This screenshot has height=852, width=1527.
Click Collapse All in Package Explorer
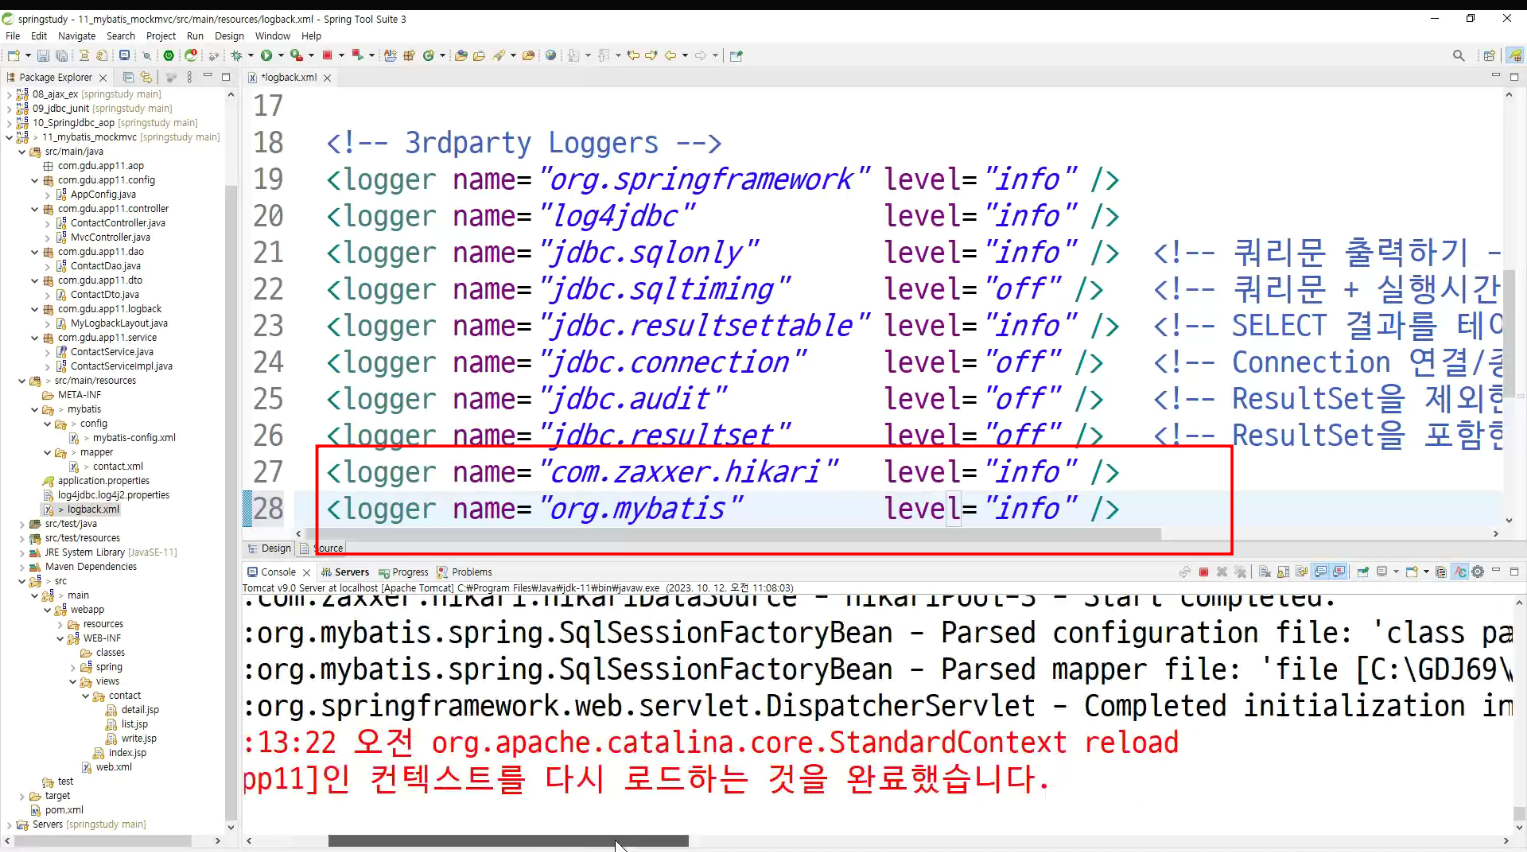pos(128,77)
